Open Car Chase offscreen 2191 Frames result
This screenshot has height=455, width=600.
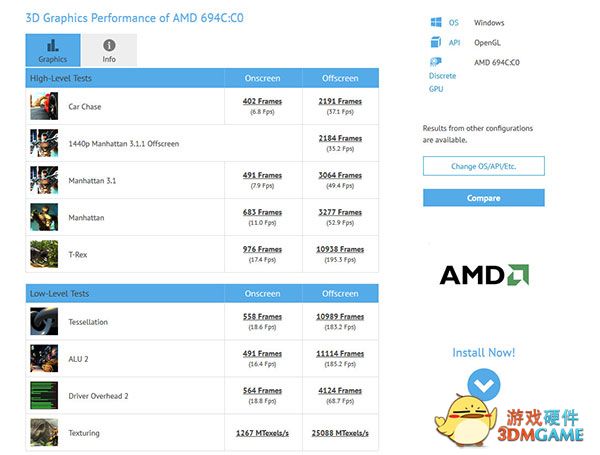[340, 101]
